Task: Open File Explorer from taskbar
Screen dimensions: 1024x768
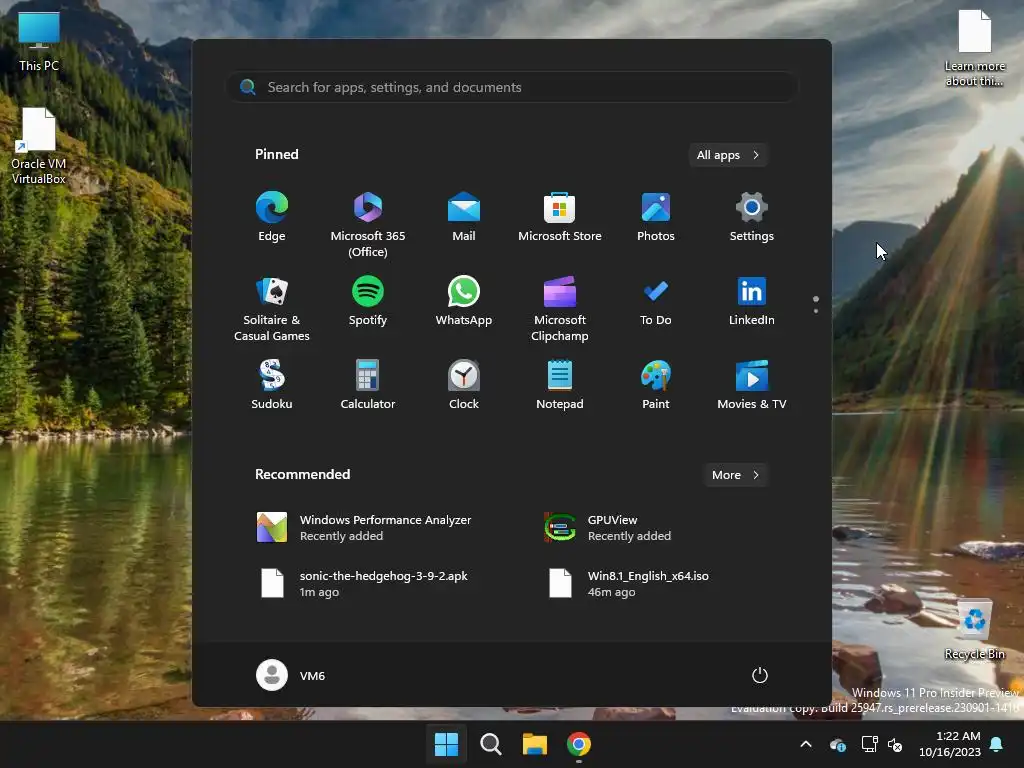Action: click(534, 744)
